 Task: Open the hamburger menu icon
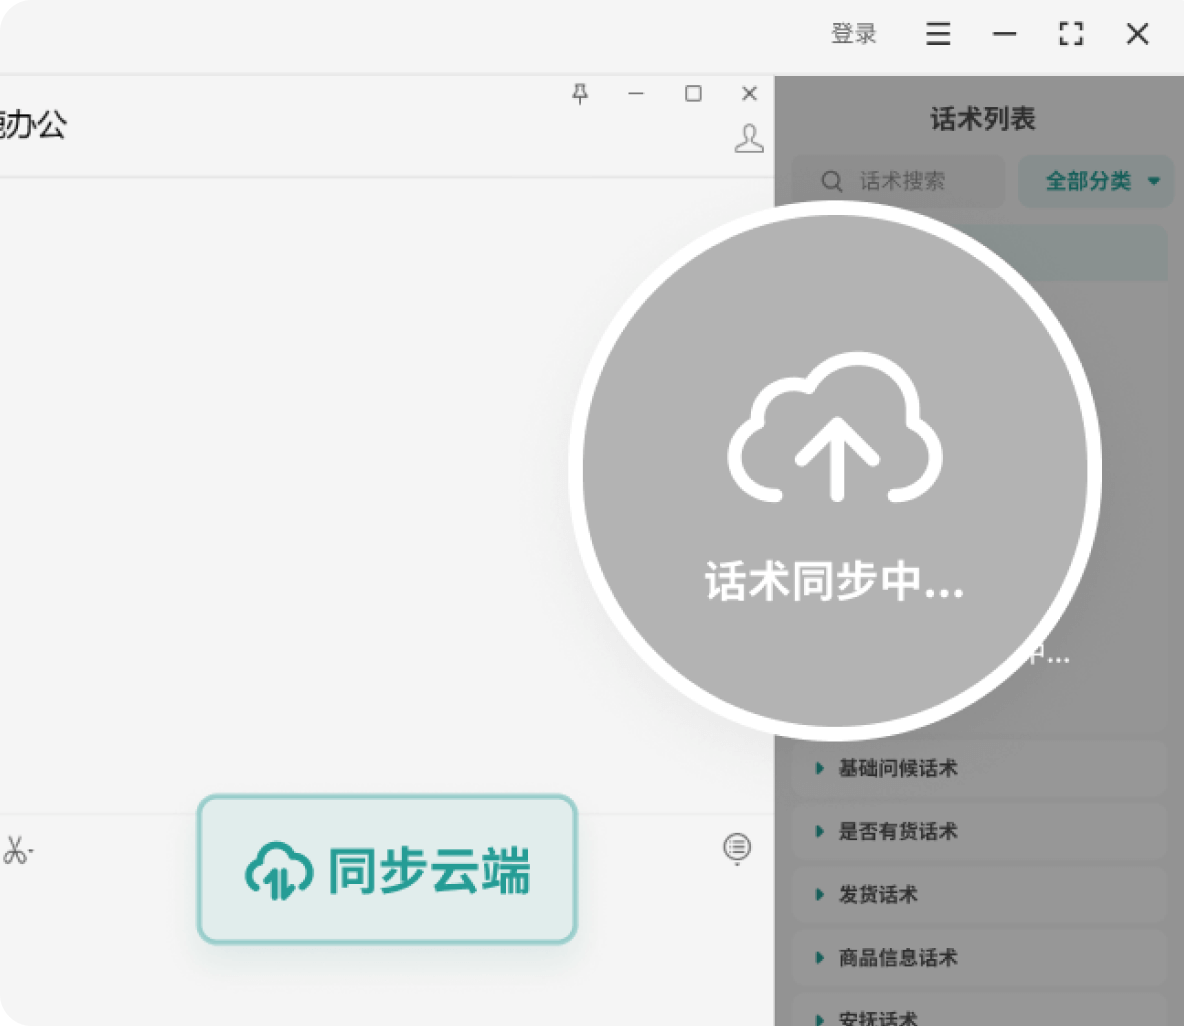pyautogui.click(x=938, y=34)
